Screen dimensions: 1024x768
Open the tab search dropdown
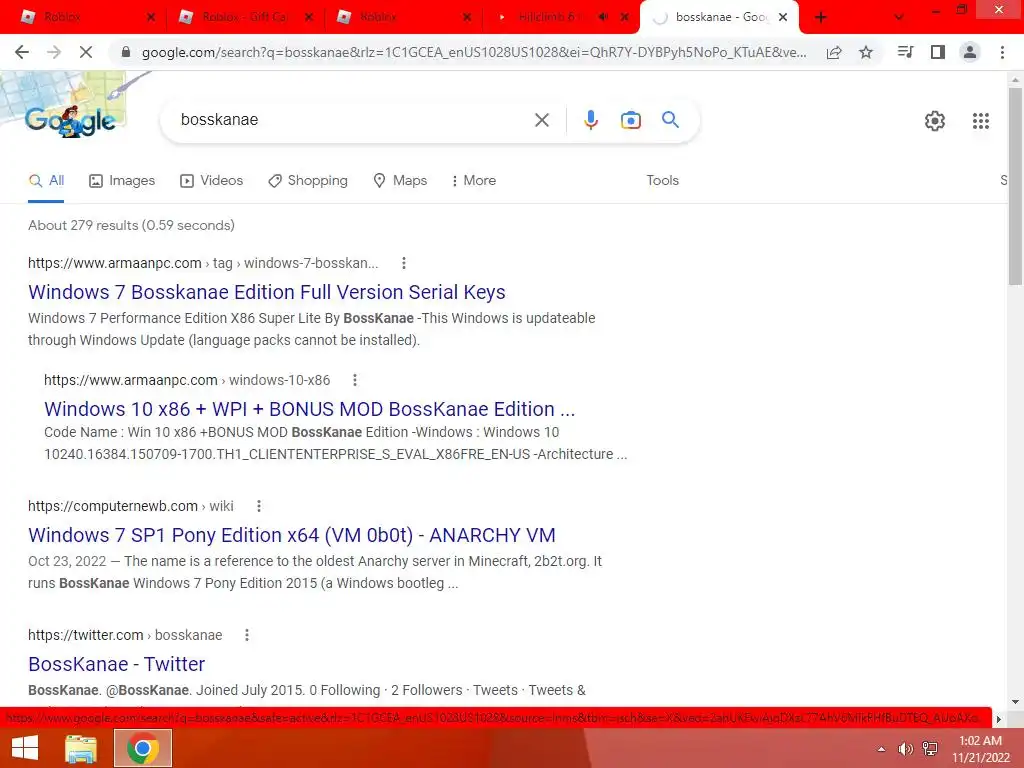[899, 18]
